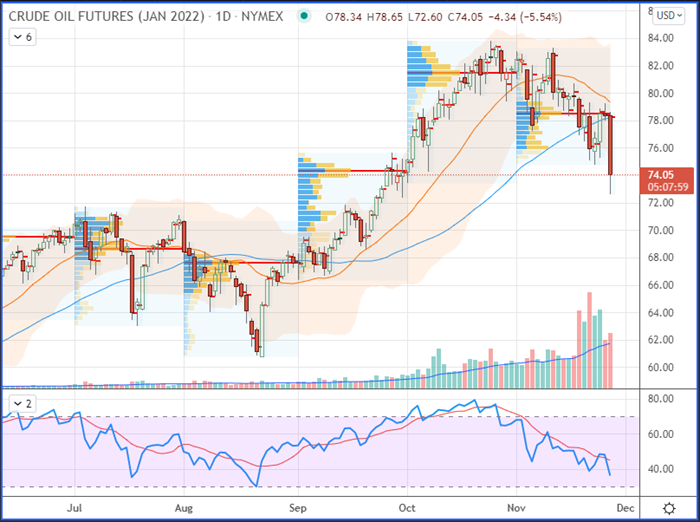Click the Sep label on the time axis
This screenshot has width=700, height=522.
tap(298, 508)
